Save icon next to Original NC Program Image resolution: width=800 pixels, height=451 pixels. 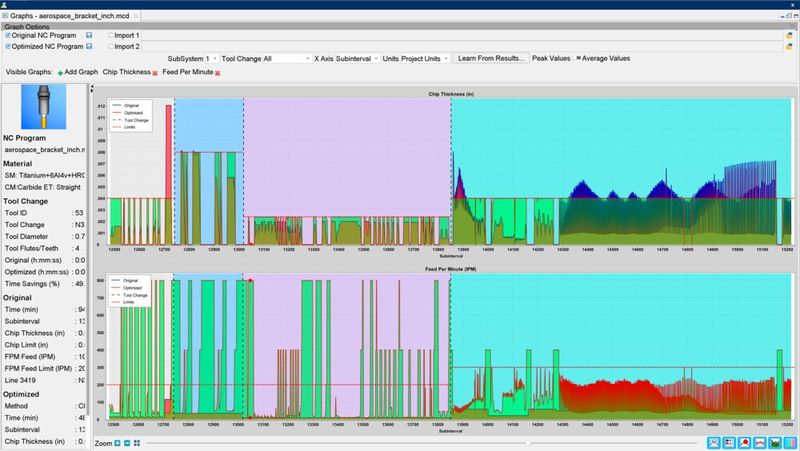tap(89, 35)
